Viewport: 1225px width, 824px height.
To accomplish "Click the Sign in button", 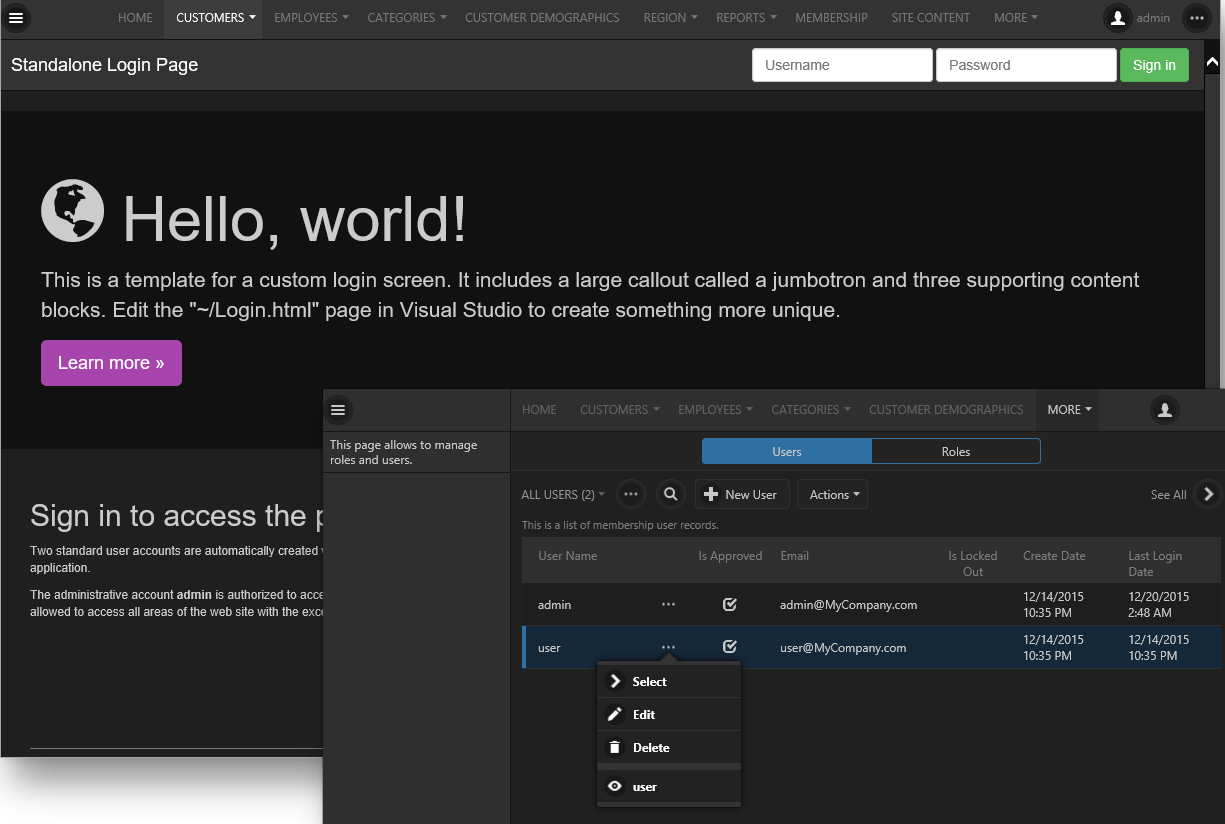I will pos(1154,64).
